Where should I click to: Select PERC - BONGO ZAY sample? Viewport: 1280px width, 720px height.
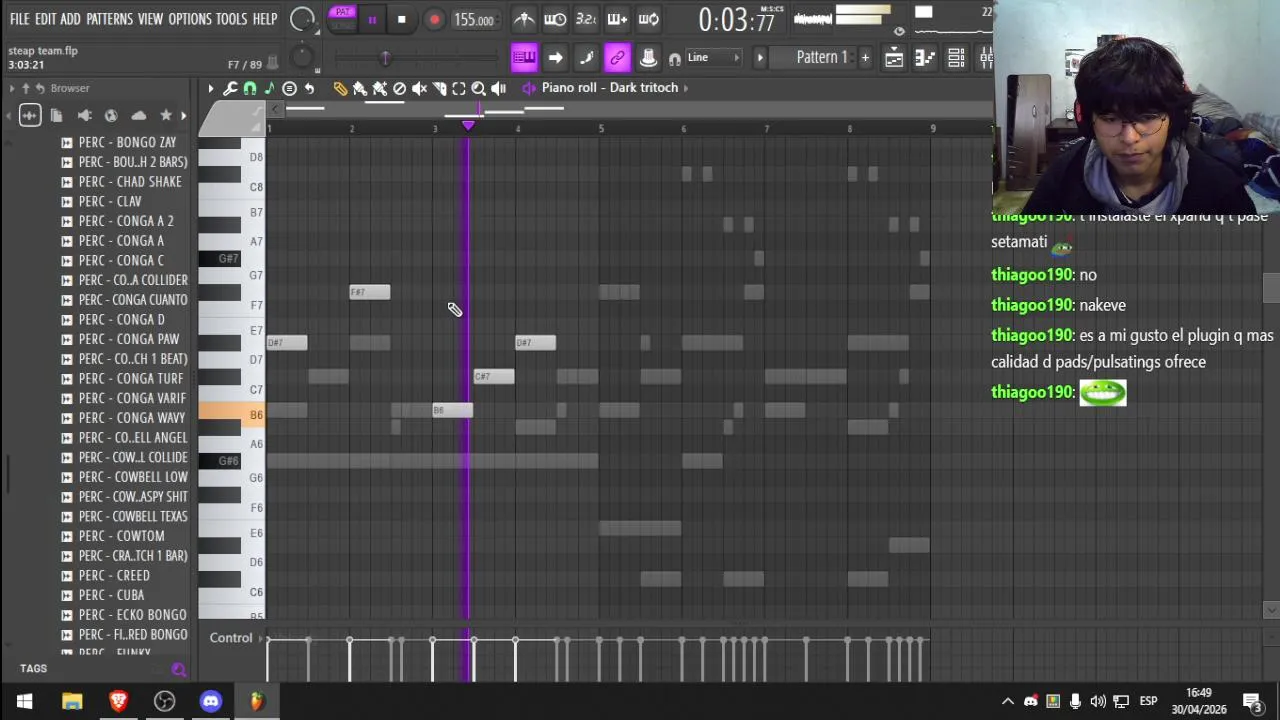click(127, 142)
